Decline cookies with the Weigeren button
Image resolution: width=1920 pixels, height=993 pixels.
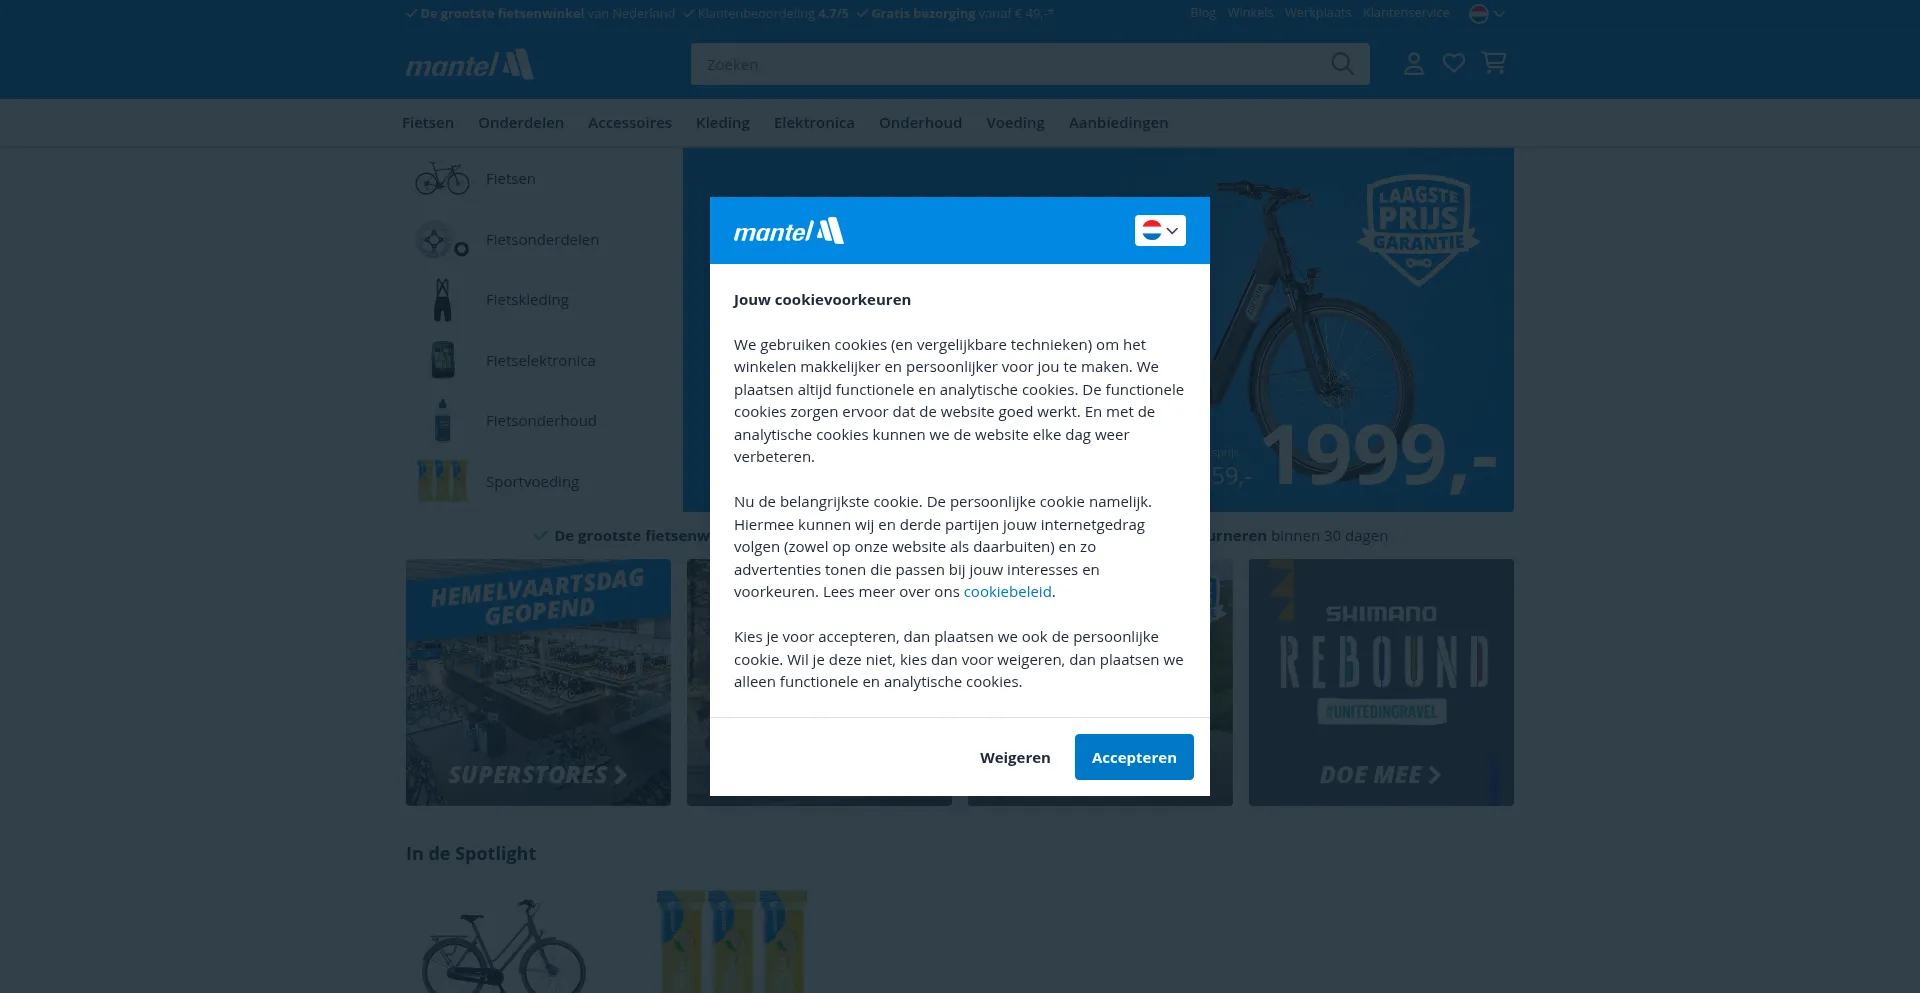coord(1015,757)
